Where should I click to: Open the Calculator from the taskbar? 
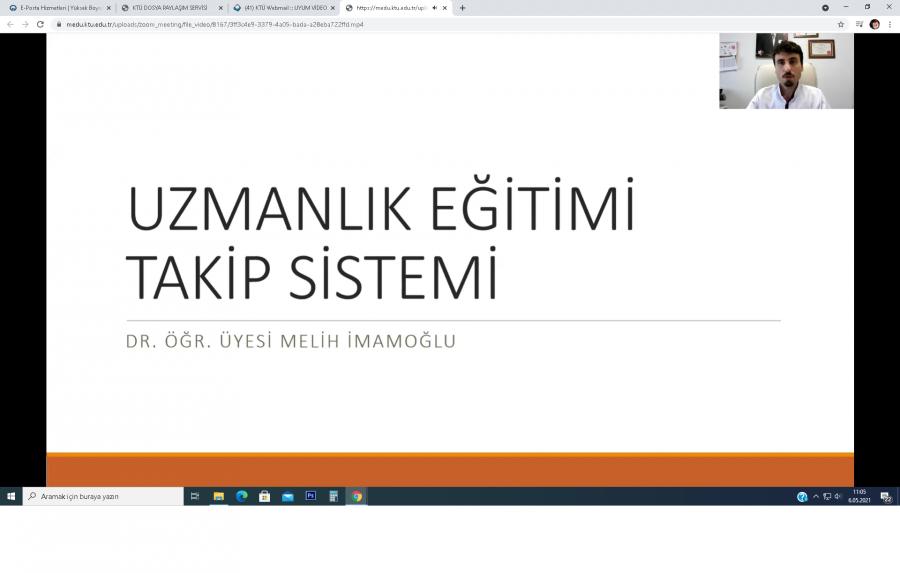(333, 496)
